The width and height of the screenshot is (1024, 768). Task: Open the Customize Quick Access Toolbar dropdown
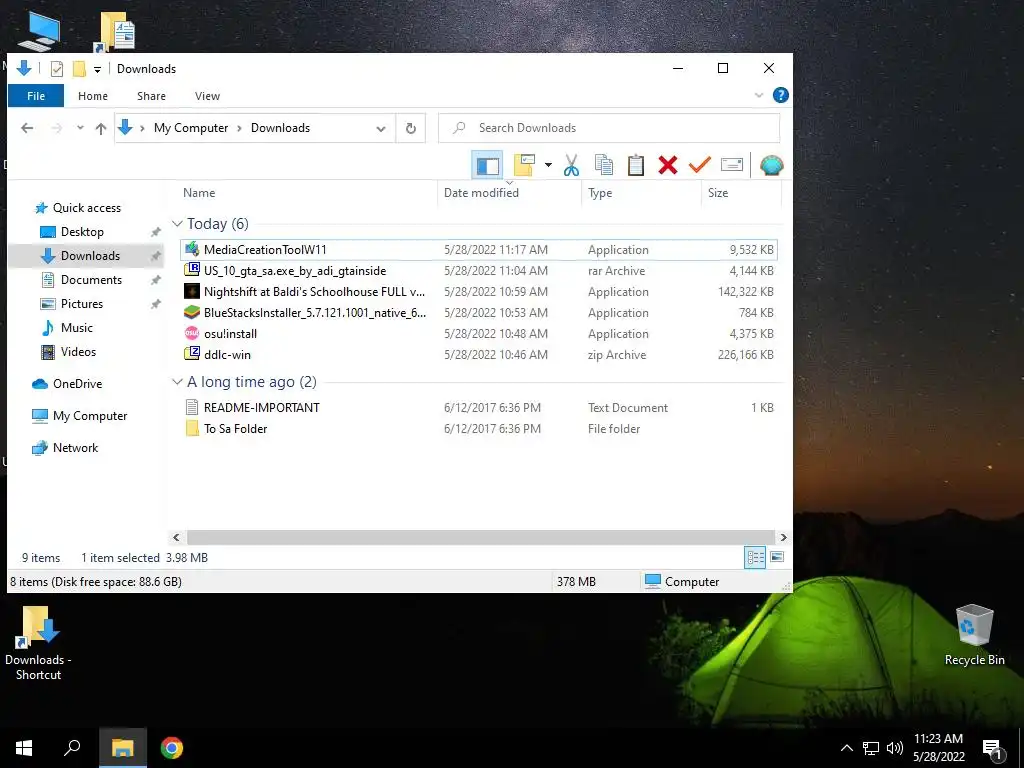(97, 69)
